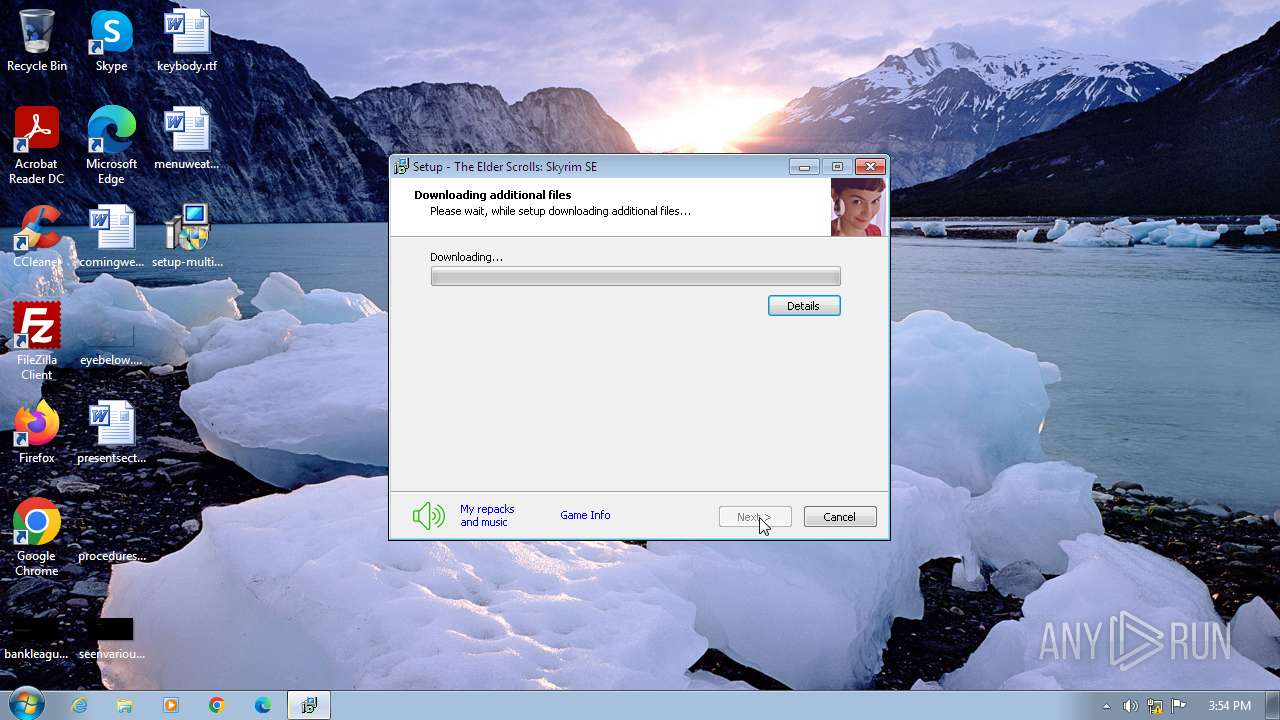The image size is (1280, 720).
Task: Open the Windows Start menu
Action: pos(26,705)
